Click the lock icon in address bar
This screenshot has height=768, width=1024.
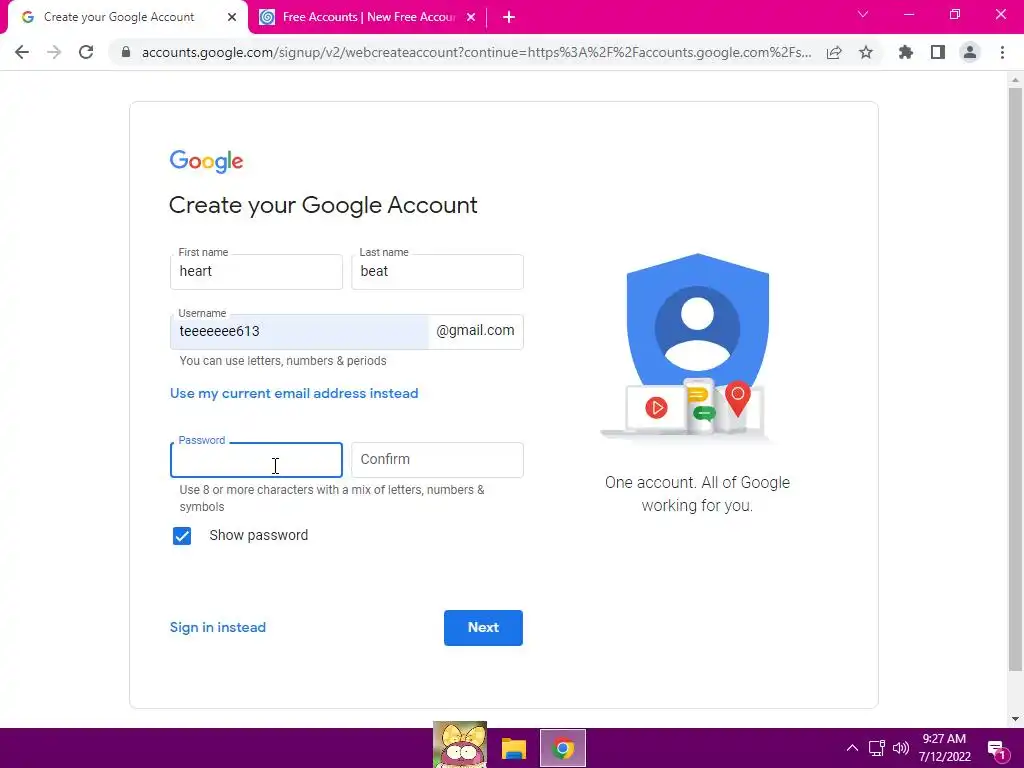[x=126, y=52]
